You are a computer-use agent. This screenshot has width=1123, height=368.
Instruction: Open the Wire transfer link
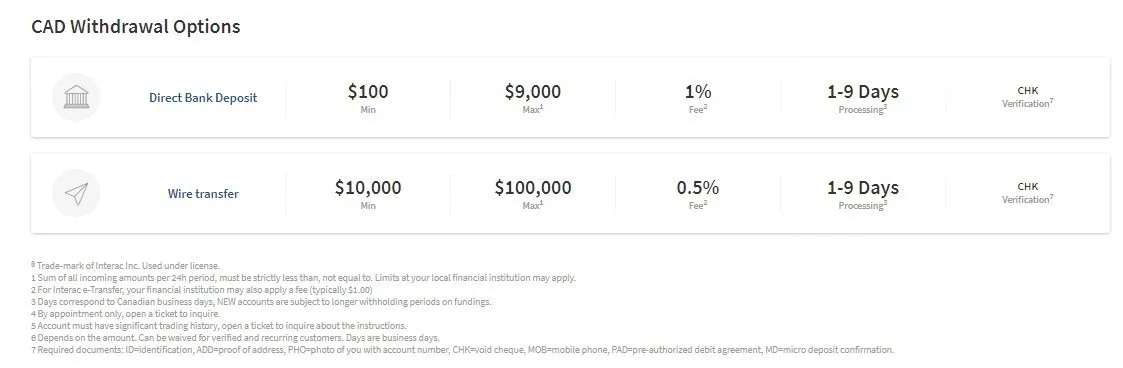click(203, 194)
